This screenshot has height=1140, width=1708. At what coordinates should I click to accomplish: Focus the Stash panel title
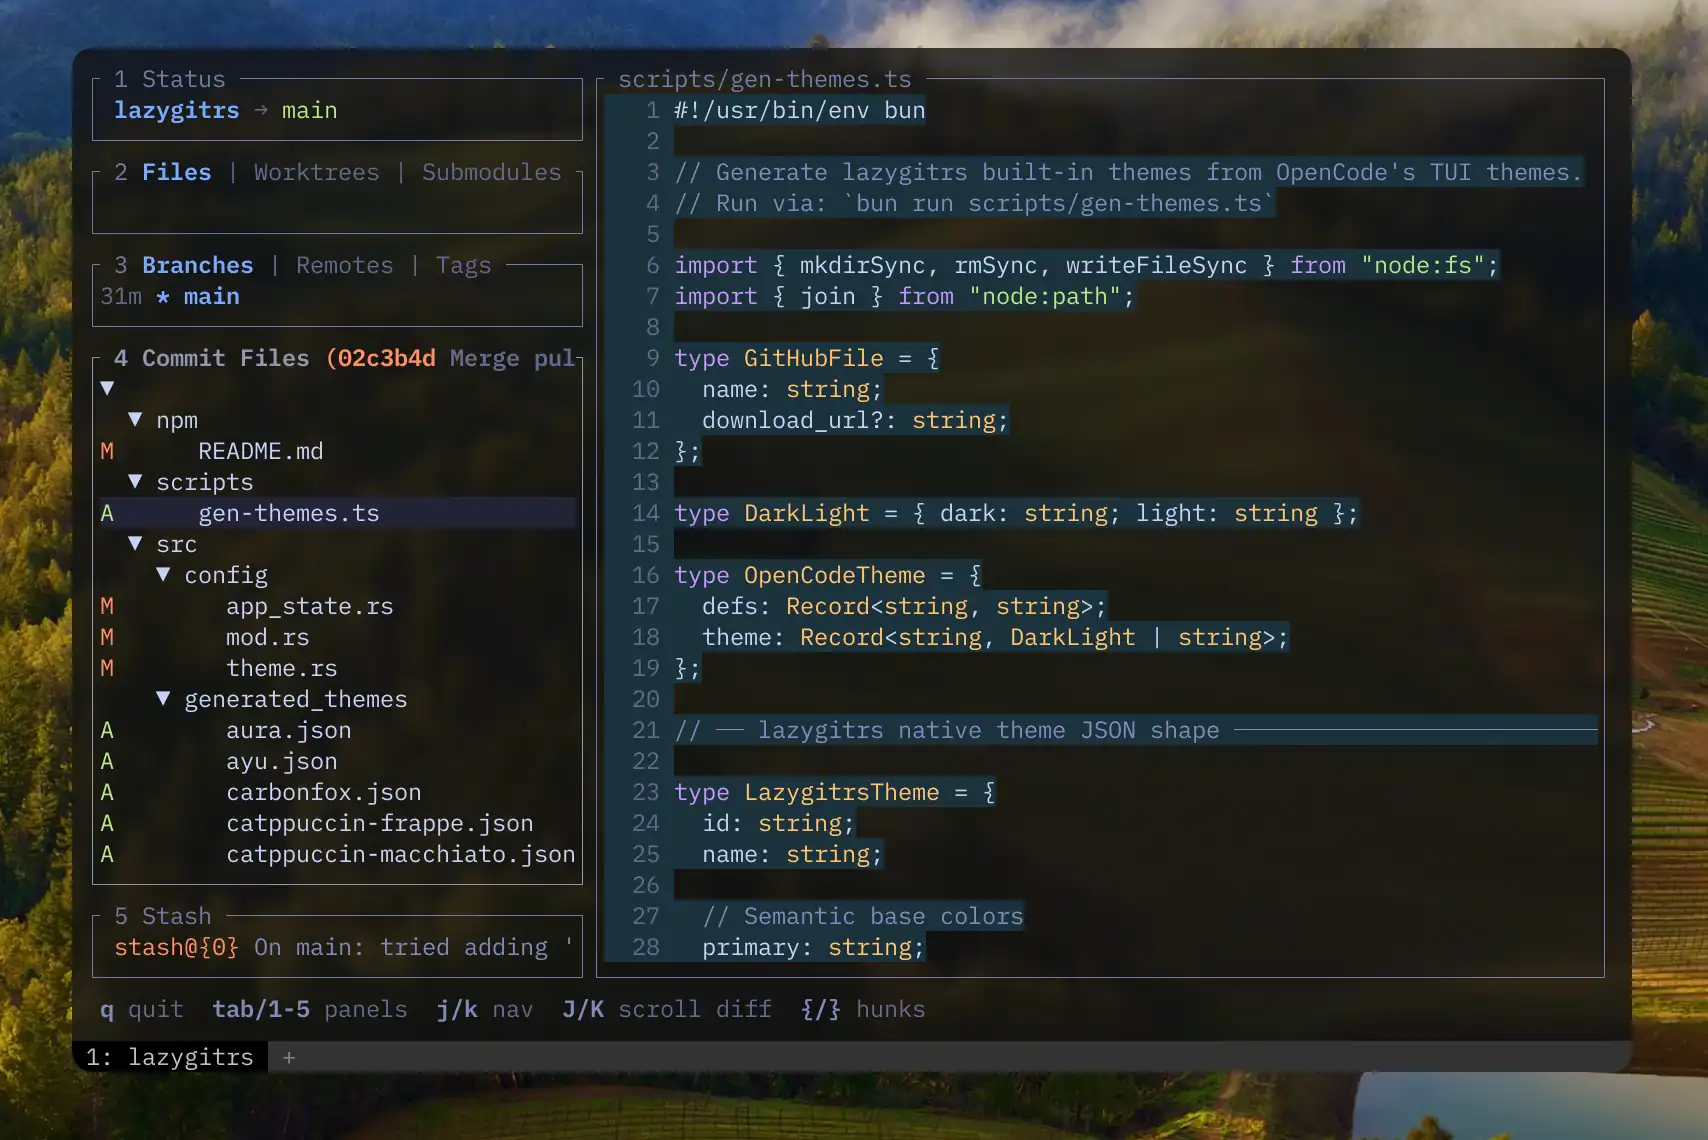pos(163,916)
